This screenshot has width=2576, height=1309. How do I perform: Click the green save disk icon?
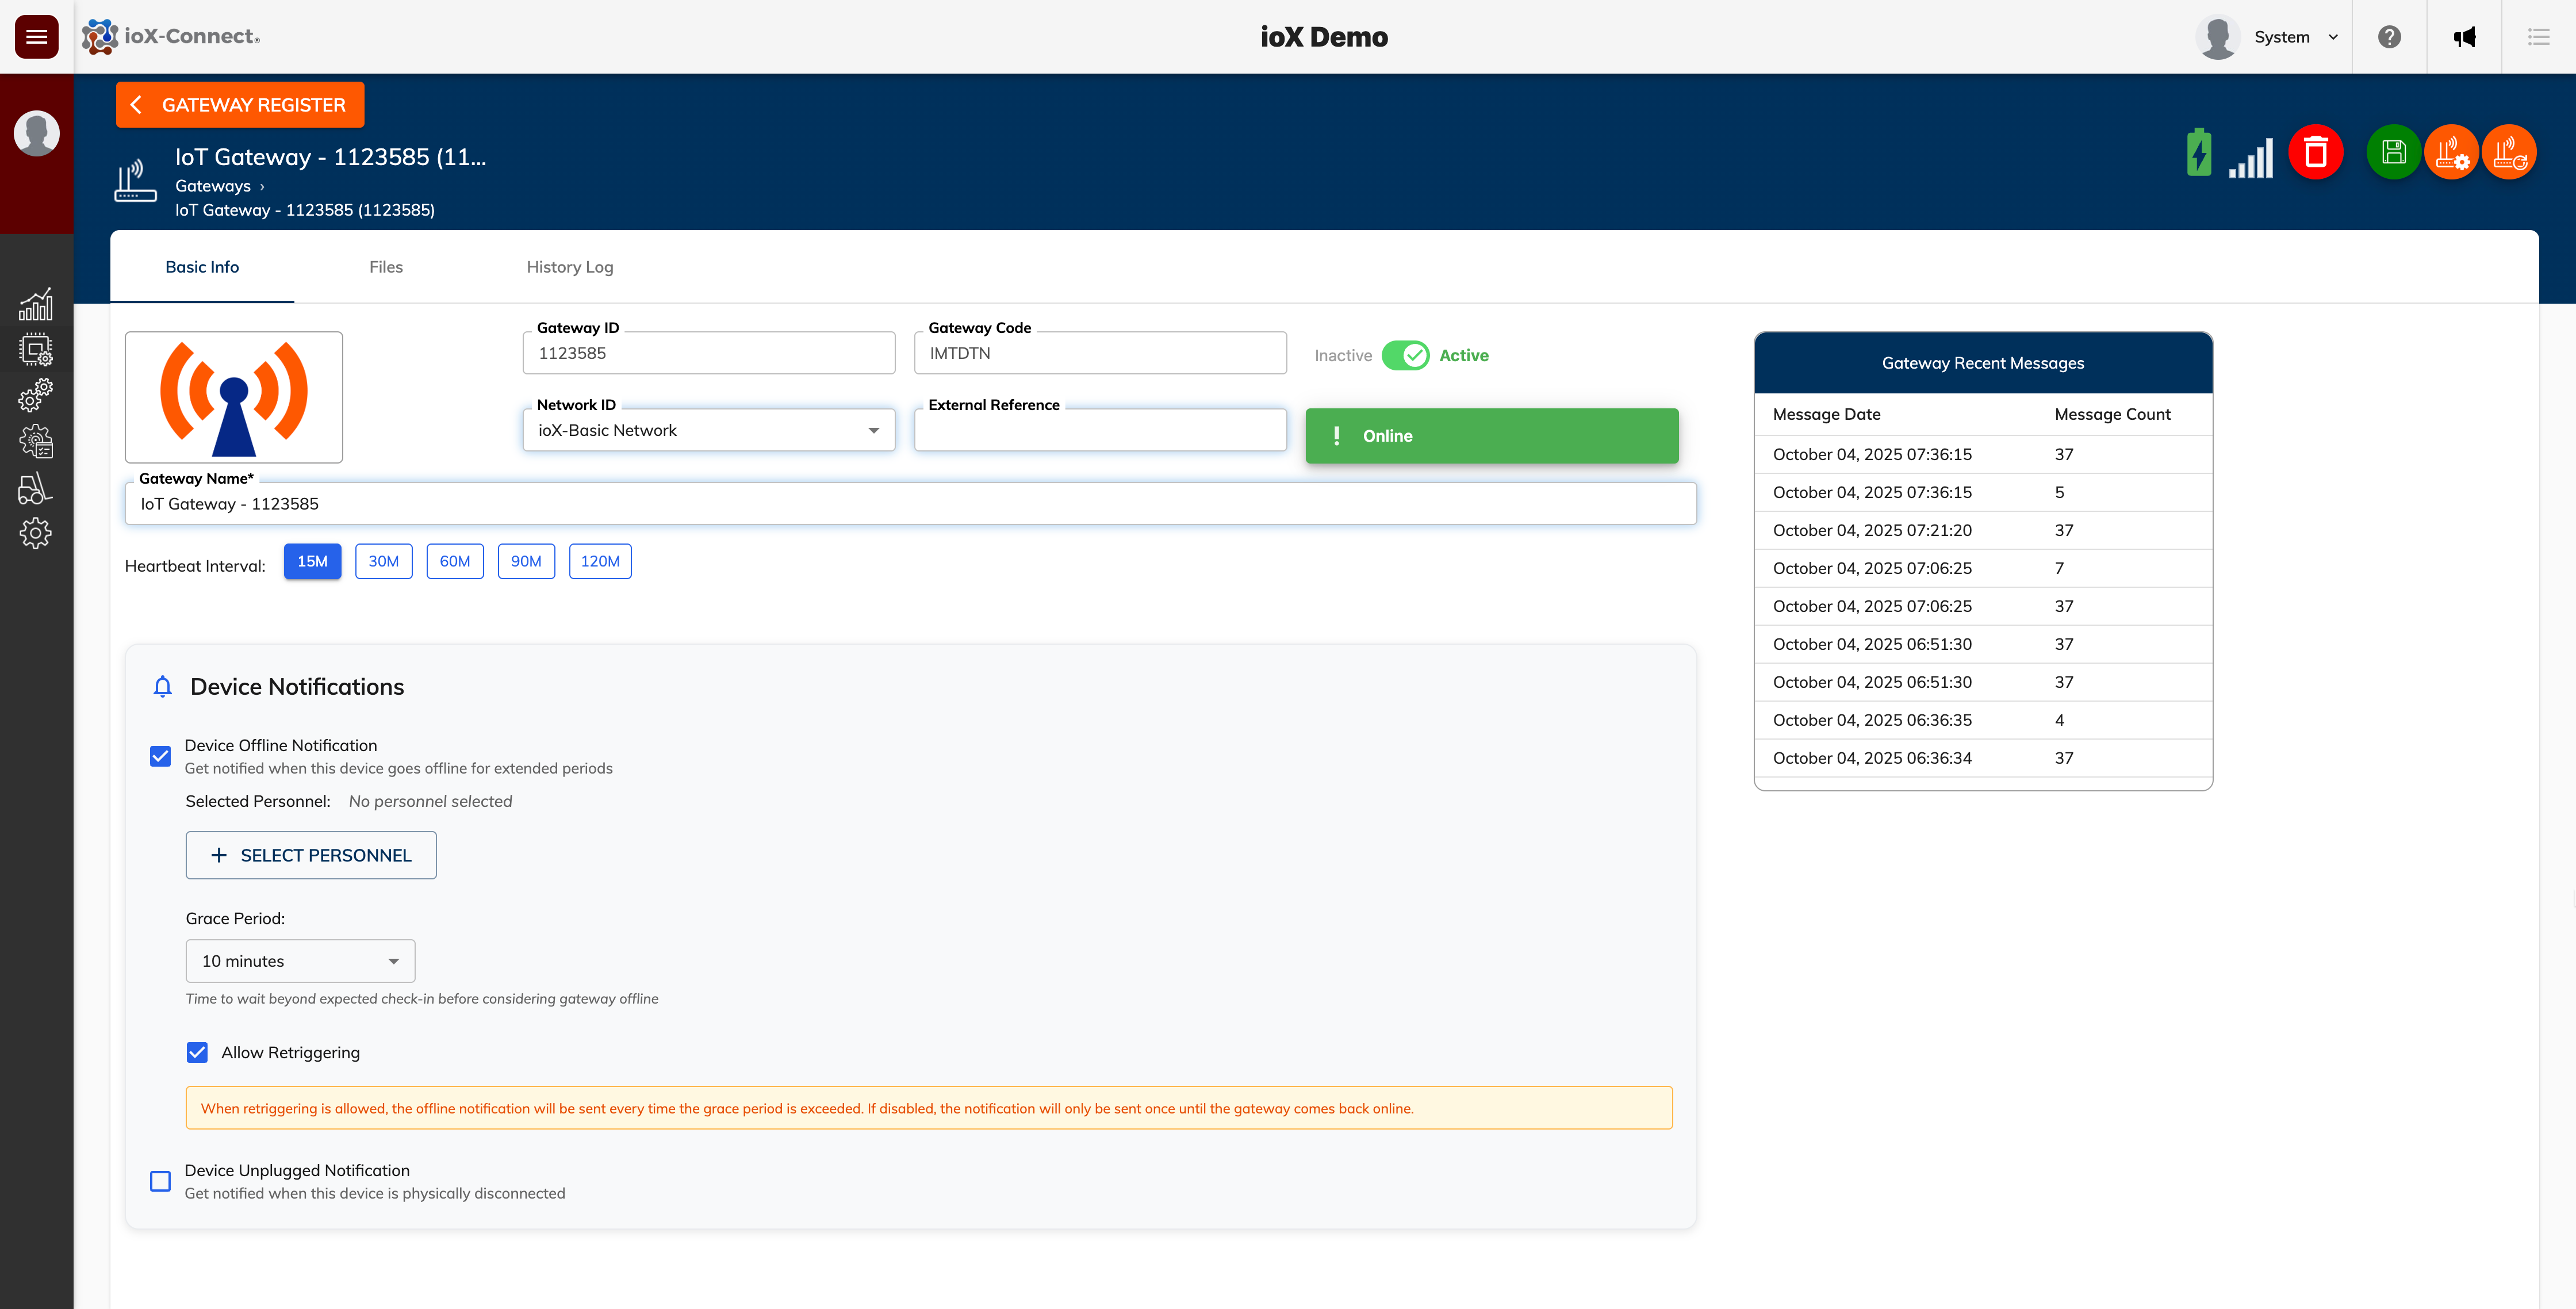tap(2393, 153)
